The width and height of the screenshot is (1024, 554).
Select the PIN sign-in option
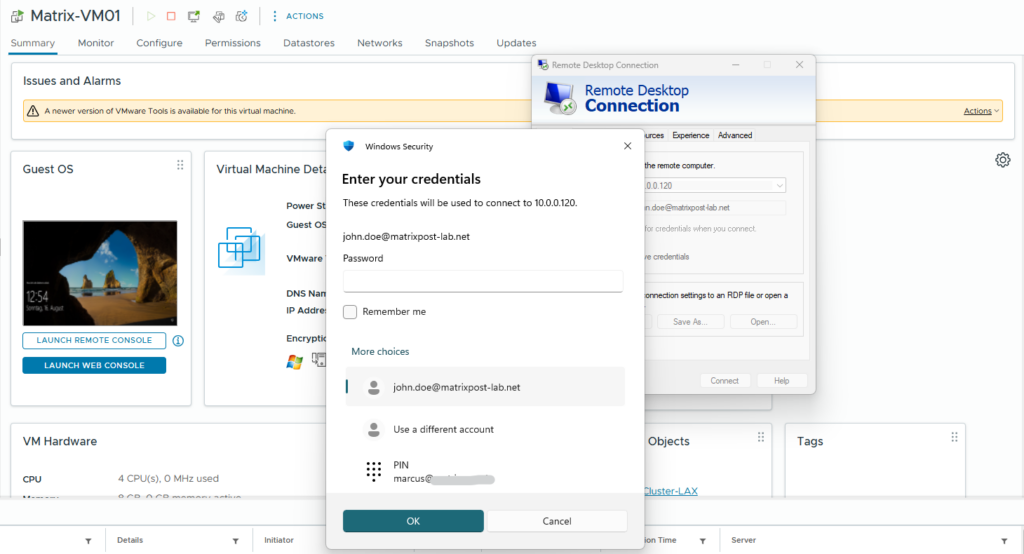[485, 471]
